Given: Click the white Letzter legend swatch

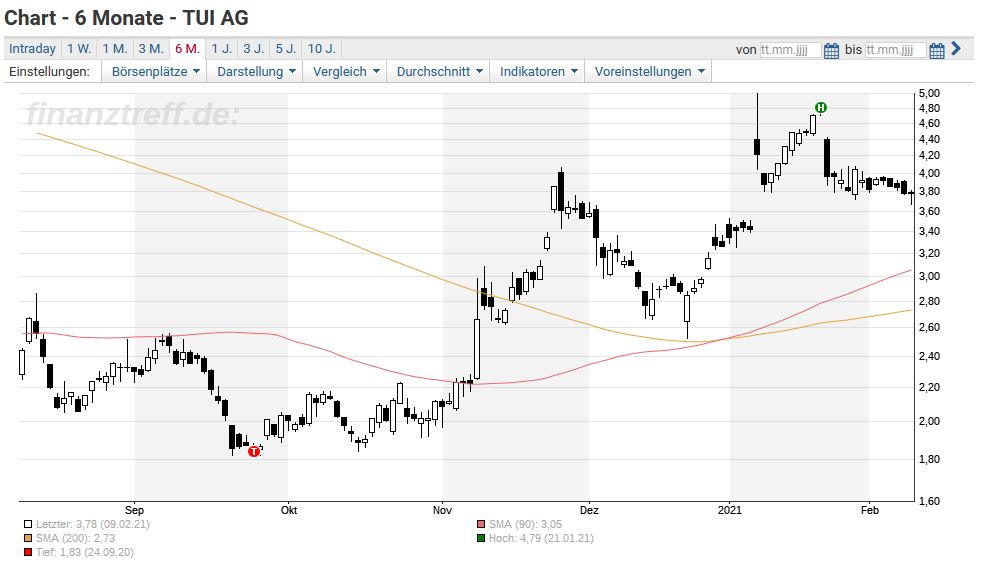Looking at the screenshot, I should 28,524.
